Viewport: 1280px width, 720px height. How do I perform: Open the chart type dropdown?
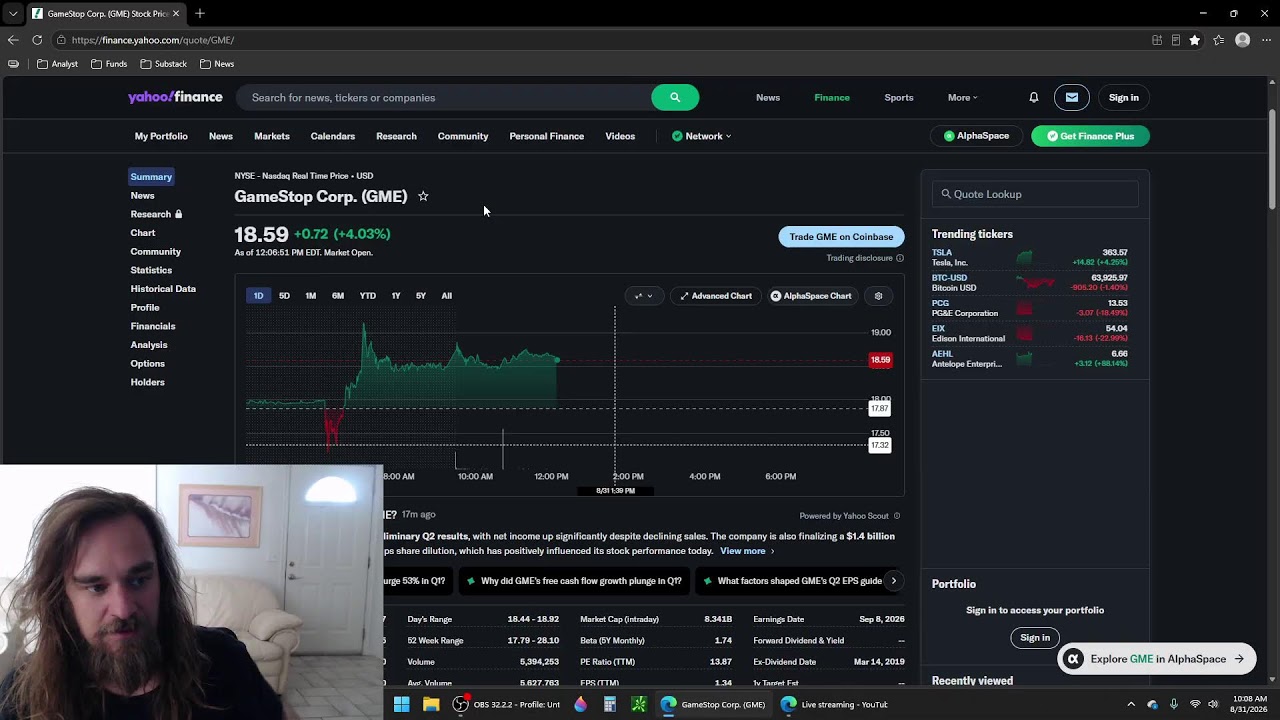644,296
